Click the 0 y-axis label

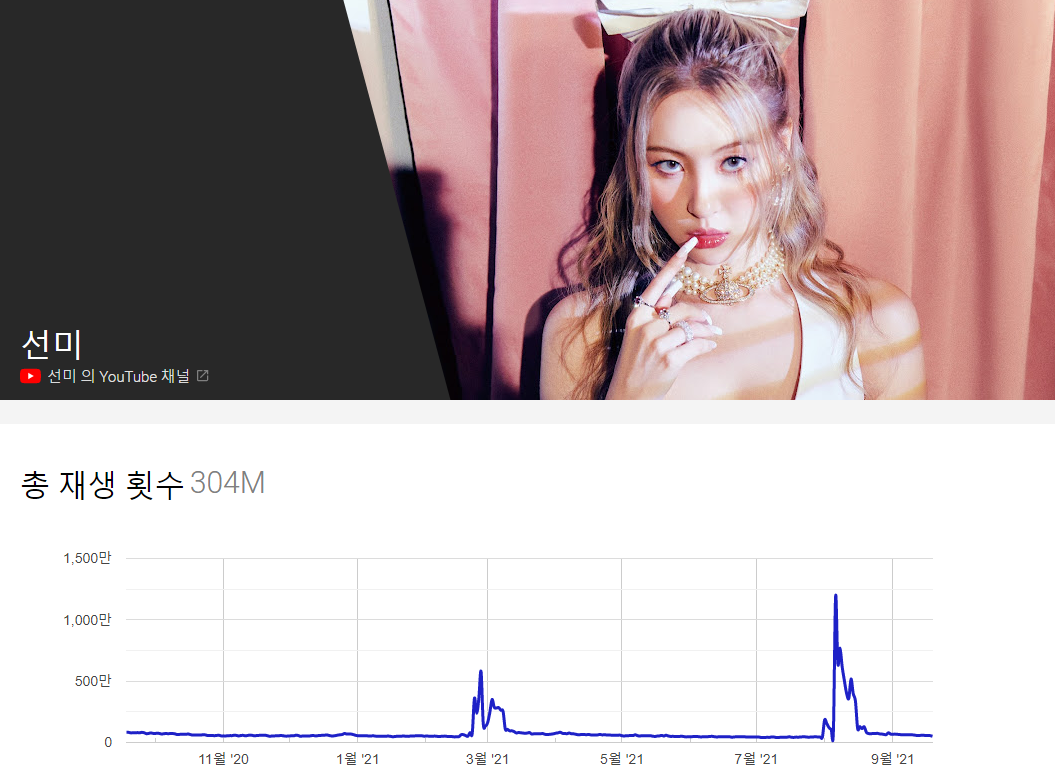pyautogui.click(x=108, y=742)
